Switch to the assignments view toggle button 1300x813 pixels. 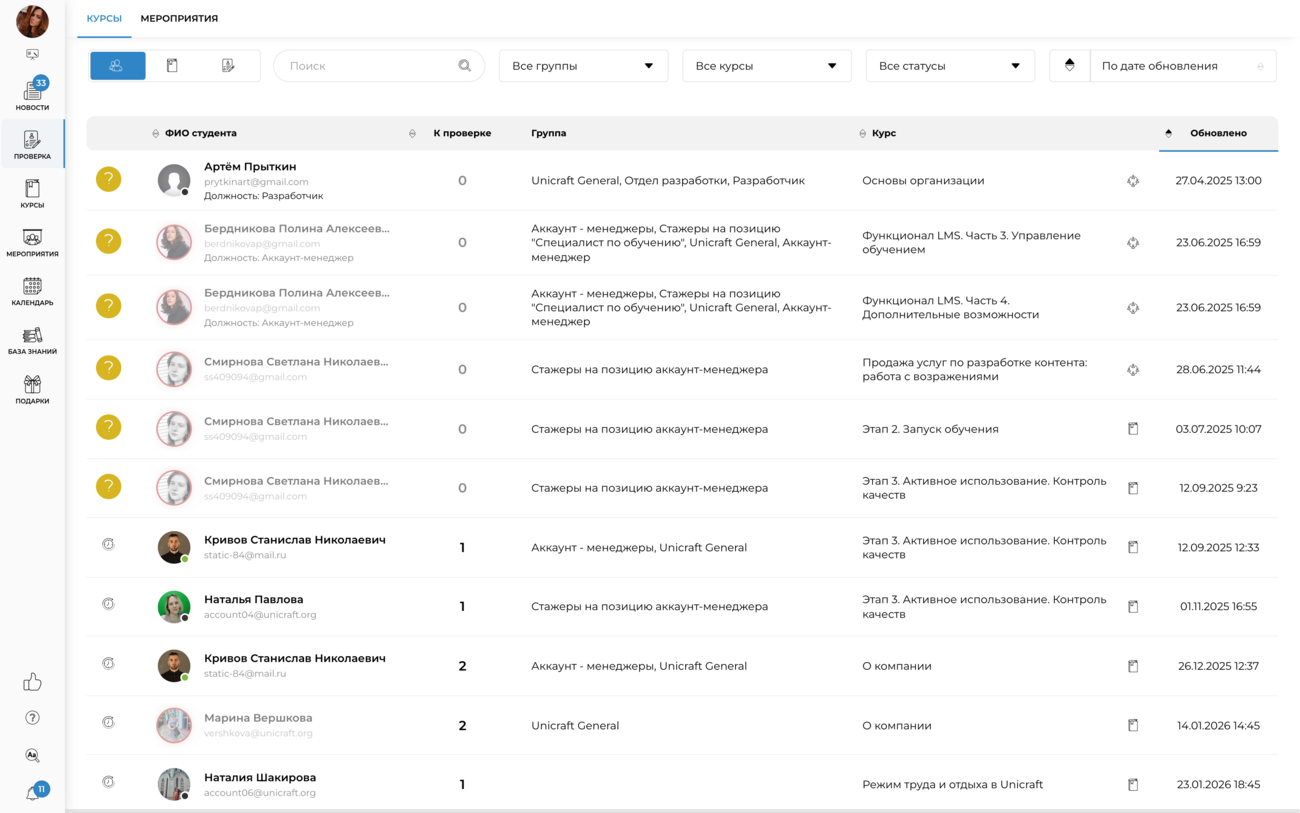tap(228, 66)
